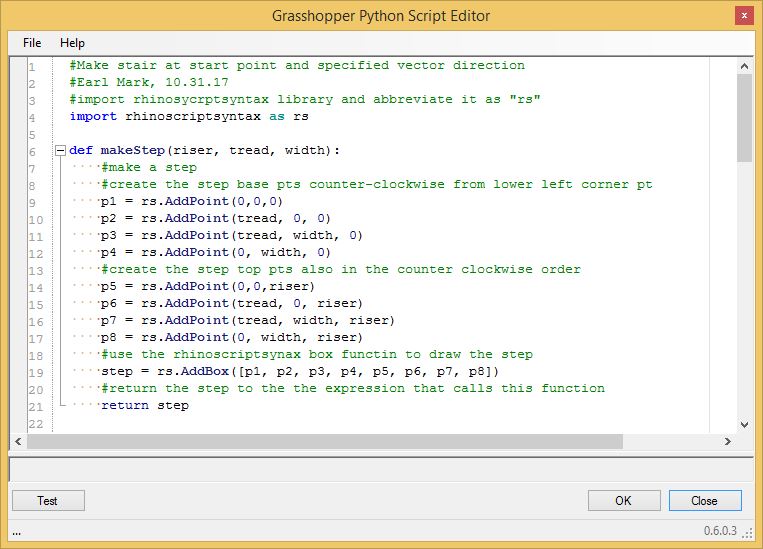Click the "def makeStep(riser, tread, width):" line
Viewport: 763px width, 549px height.
(x=204, y=150)
